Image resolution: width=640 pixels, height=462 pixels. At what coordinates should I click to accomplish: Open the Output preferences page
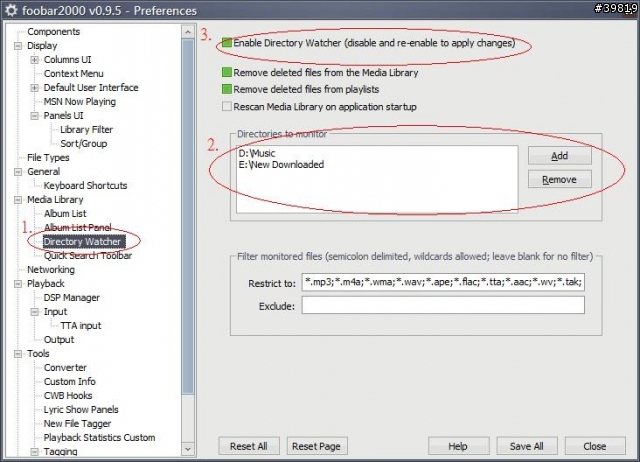[59, 340]
